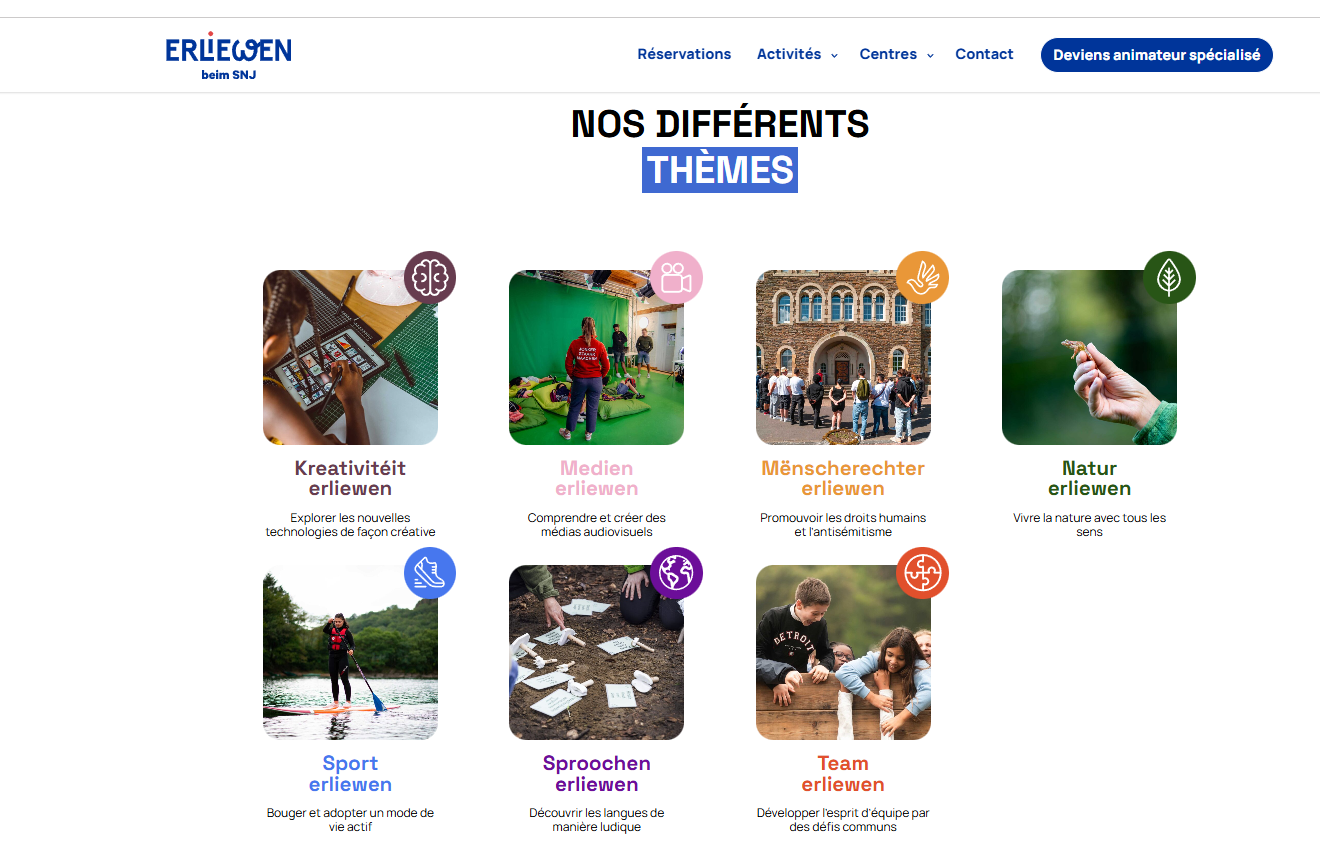Click the pink video camera Medien icon
This screenshot has width=1320, height=853.
676,277
